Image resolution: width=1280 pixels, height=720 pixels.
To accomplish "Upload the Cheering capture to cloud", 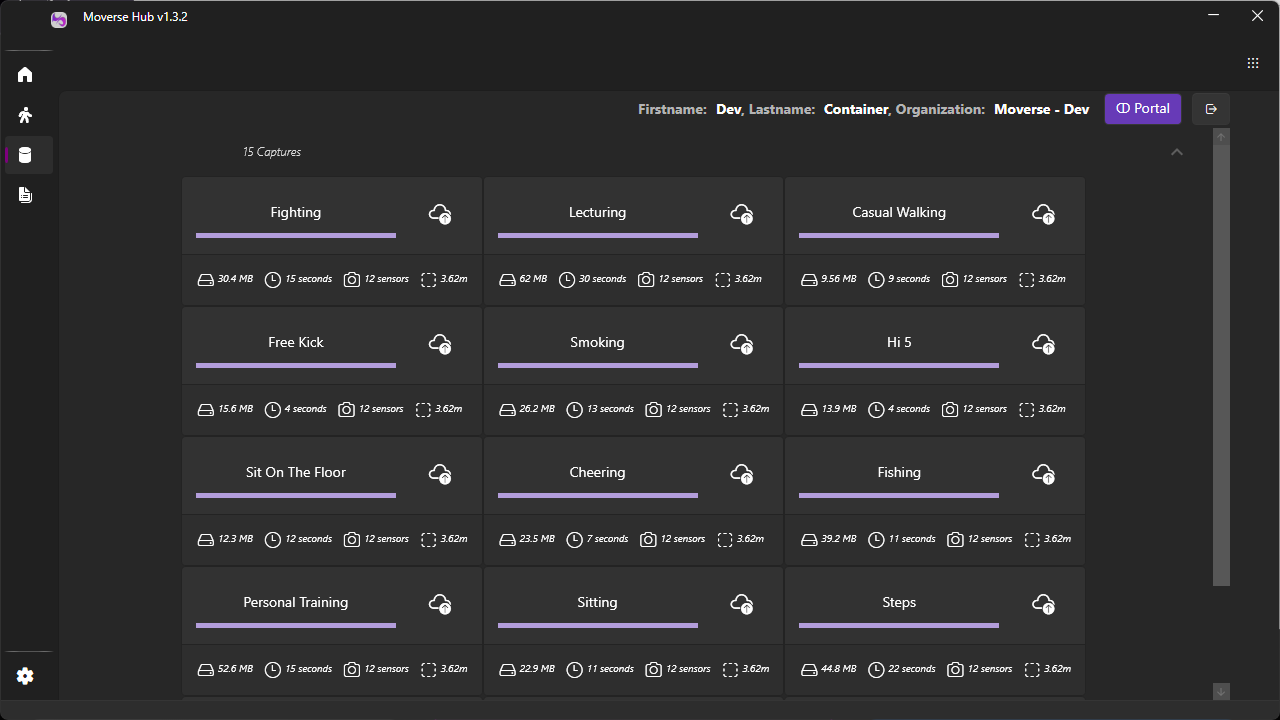I will [x=741, y=474].
